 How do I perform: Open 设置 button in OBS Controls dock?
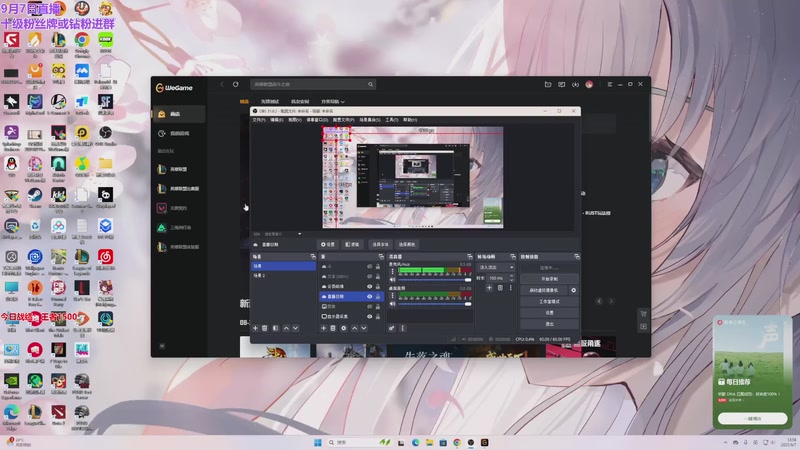click(549, 313)
